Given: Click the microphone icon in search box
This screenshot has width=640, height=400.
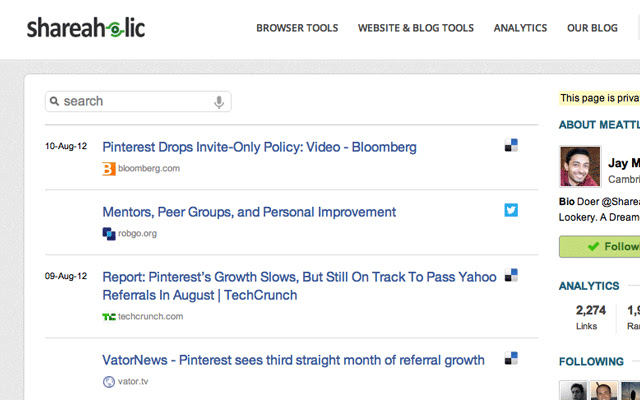Looking at the screenshot, I should pos(219,102).
